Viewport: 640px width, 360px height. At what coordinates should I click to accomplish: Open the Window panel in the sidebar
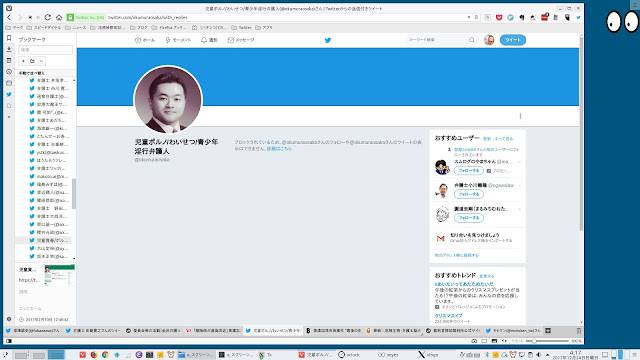(x=9, y=83)
